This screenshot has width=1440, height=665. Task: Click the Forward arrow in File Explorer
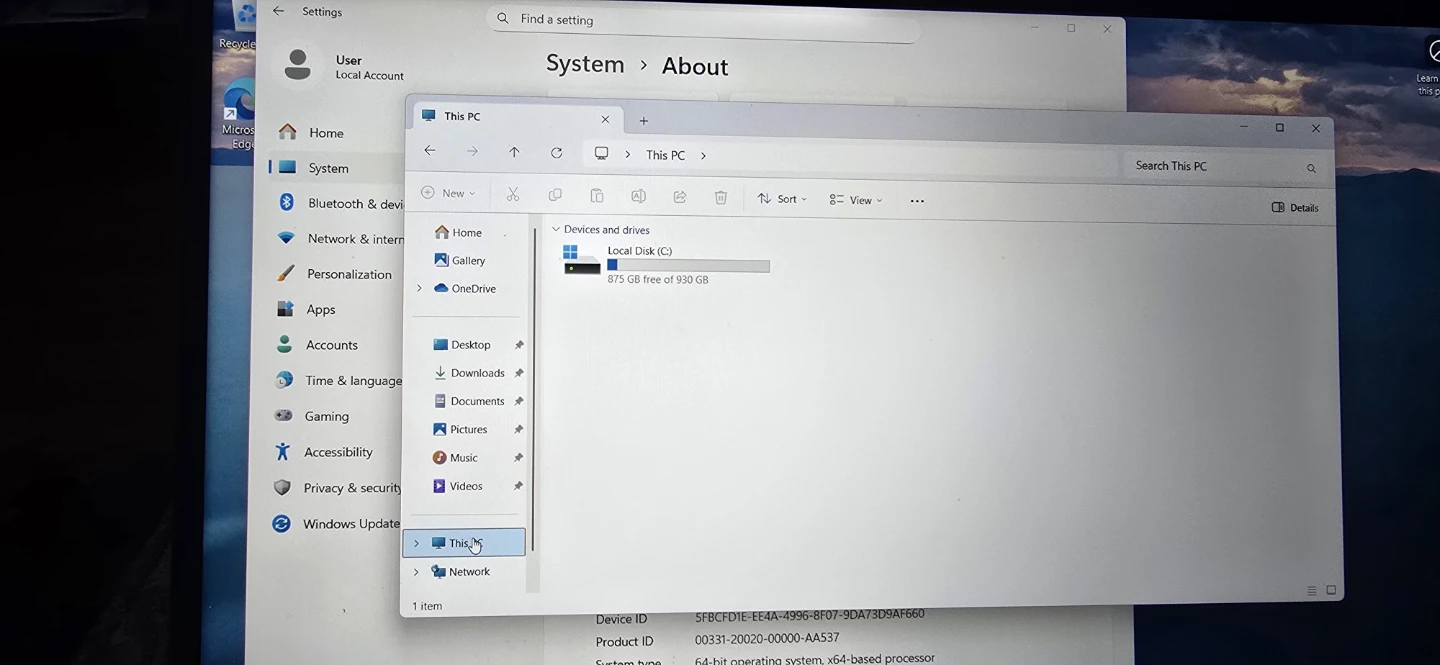[x=472, y=152]
